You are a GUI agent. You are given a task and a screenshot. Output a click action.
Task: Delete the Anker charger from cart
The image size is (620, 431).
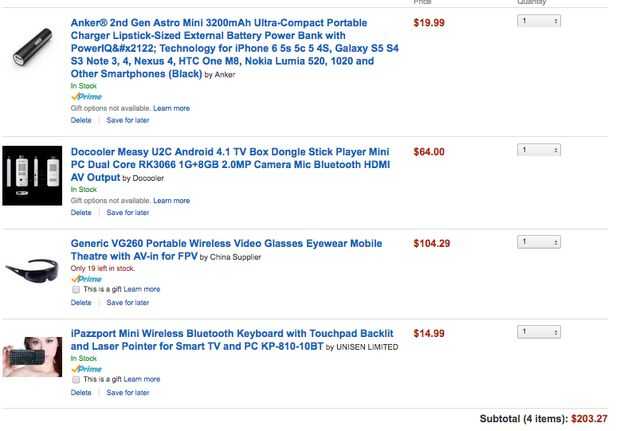click(81, 120)
